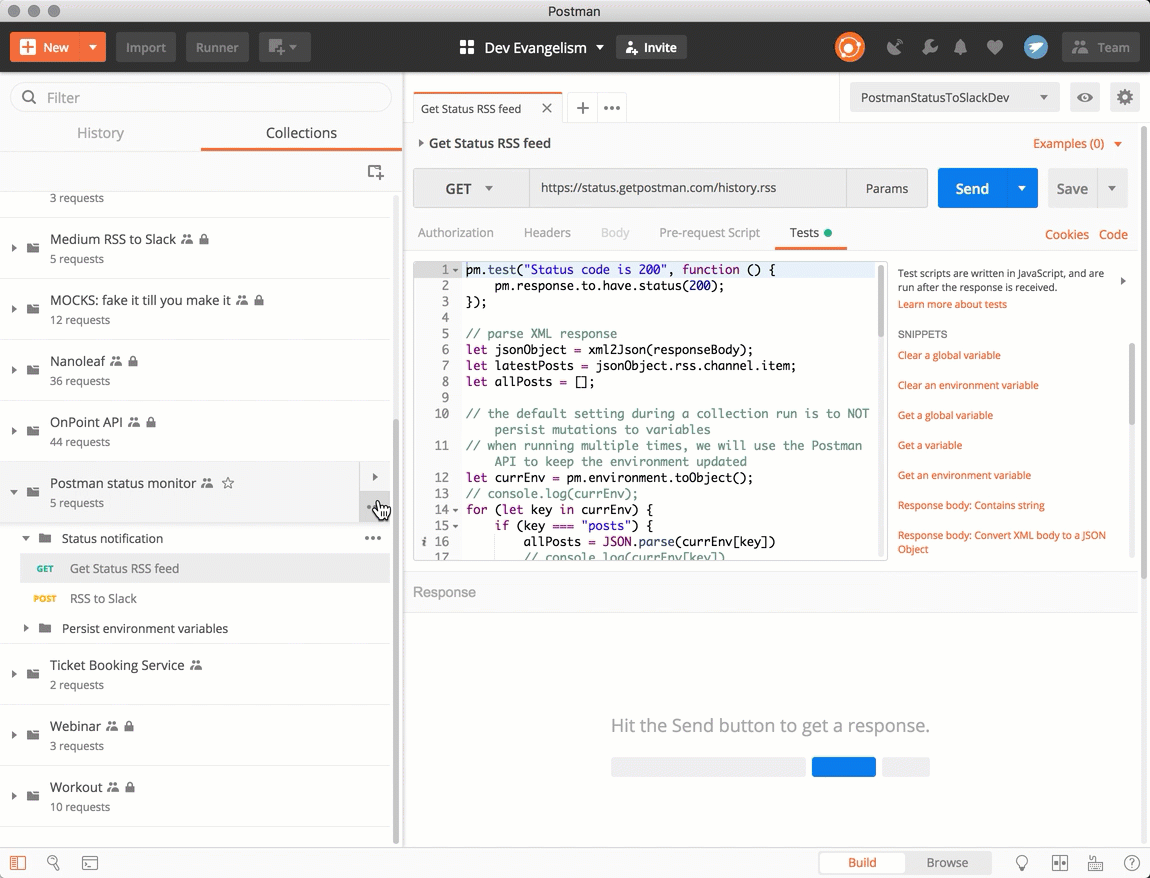Open the help question-mark icon
This screenshot has height=878, width=1150.
pyautogui.click(x=1132, y=863)
